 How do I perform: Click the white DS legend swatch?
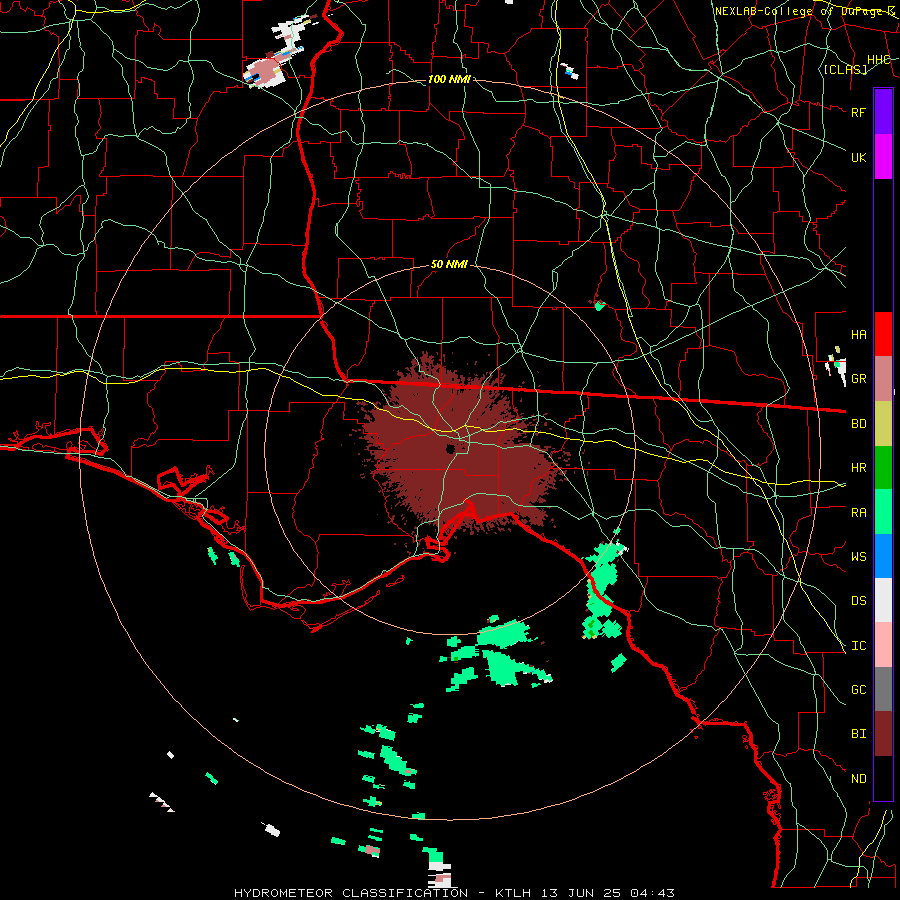click(x=883, y=600)
